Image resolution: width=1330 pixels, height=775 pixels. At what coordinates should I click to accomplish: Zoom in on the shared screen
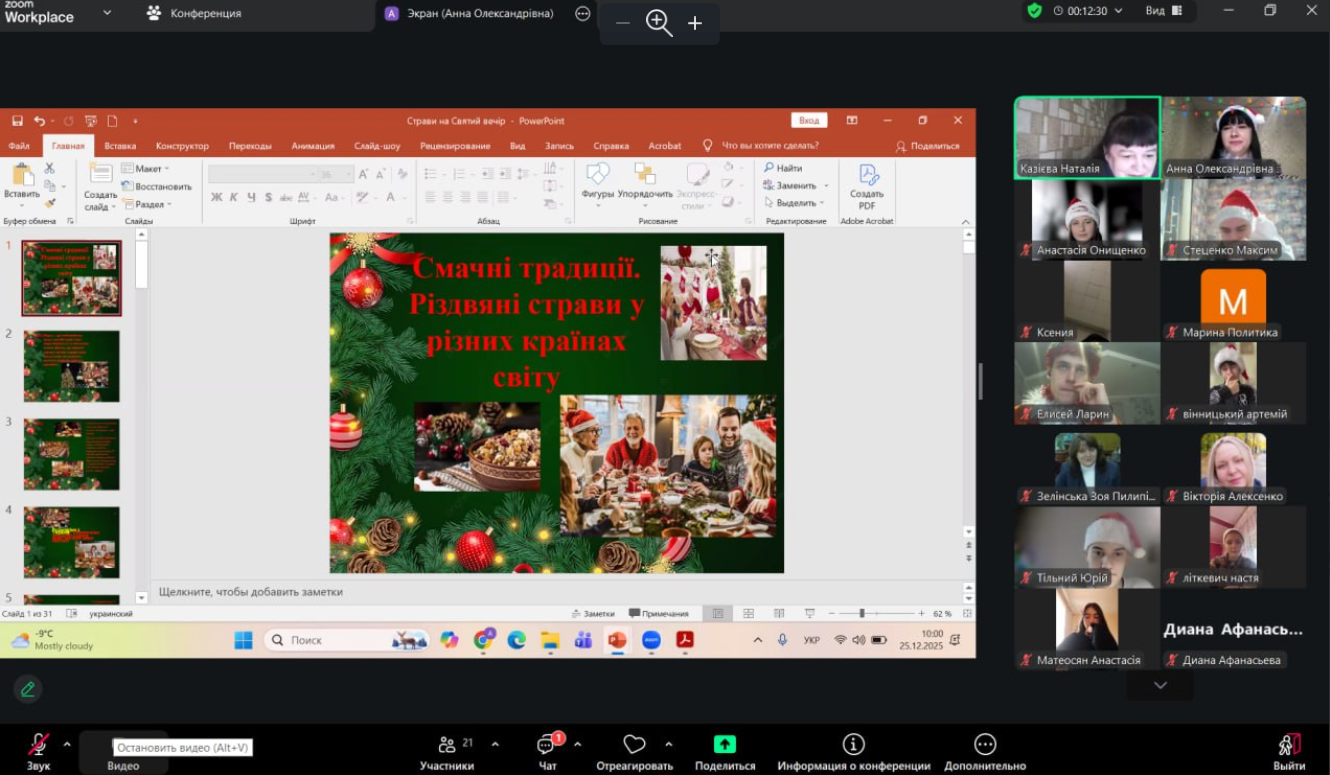click(695, 23)
